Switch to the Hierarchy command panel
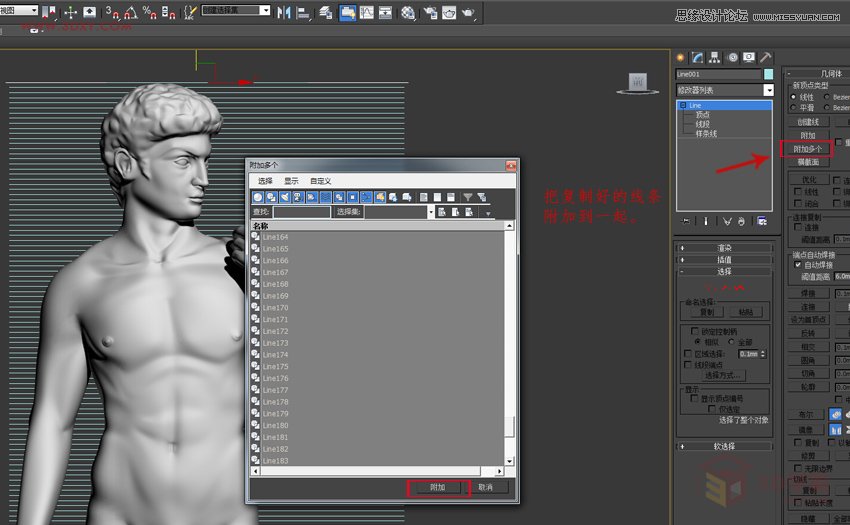850x525 pixels. [714, 57]
